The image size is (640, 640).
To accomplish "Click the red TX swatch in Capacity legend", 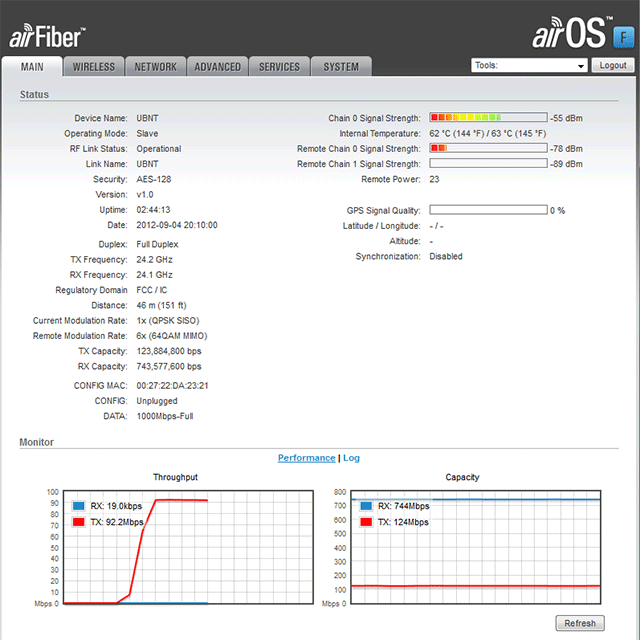I will pyautogui.click(x=366, y=522).
